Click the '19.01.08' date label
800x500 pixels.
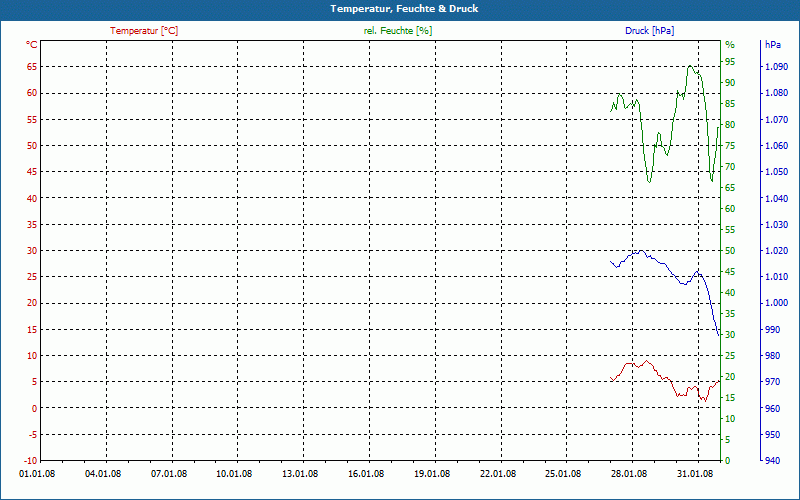[x=432, y=473]
